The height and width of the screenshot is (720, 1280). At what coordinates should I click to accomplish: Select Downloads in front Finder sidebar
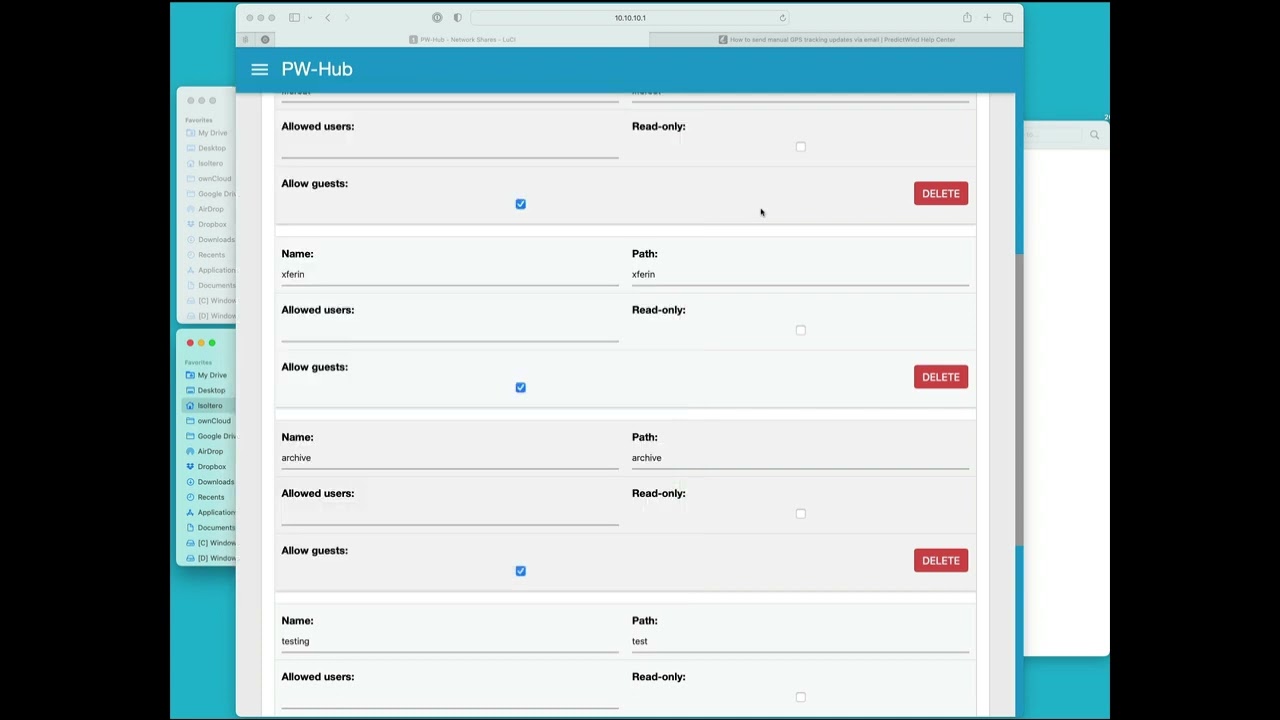(x=210, y=482)
